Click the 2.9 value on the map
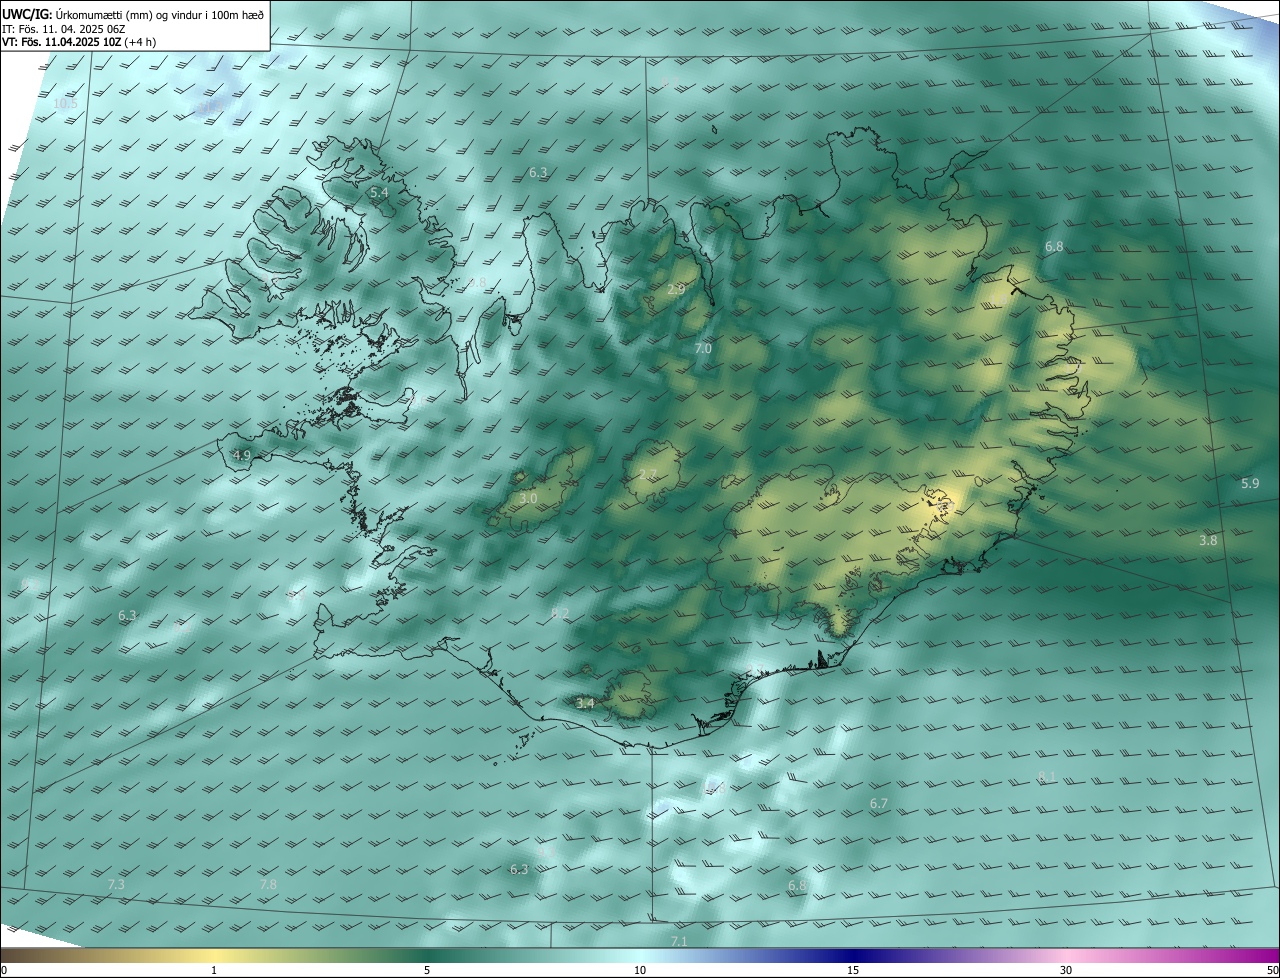 coord(676,289)
